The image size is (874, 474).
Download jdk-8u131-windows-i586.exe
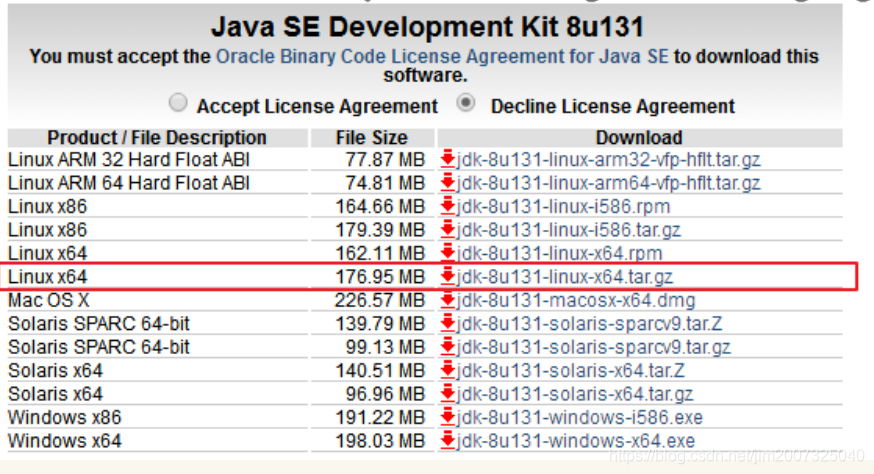pos(580,418)
